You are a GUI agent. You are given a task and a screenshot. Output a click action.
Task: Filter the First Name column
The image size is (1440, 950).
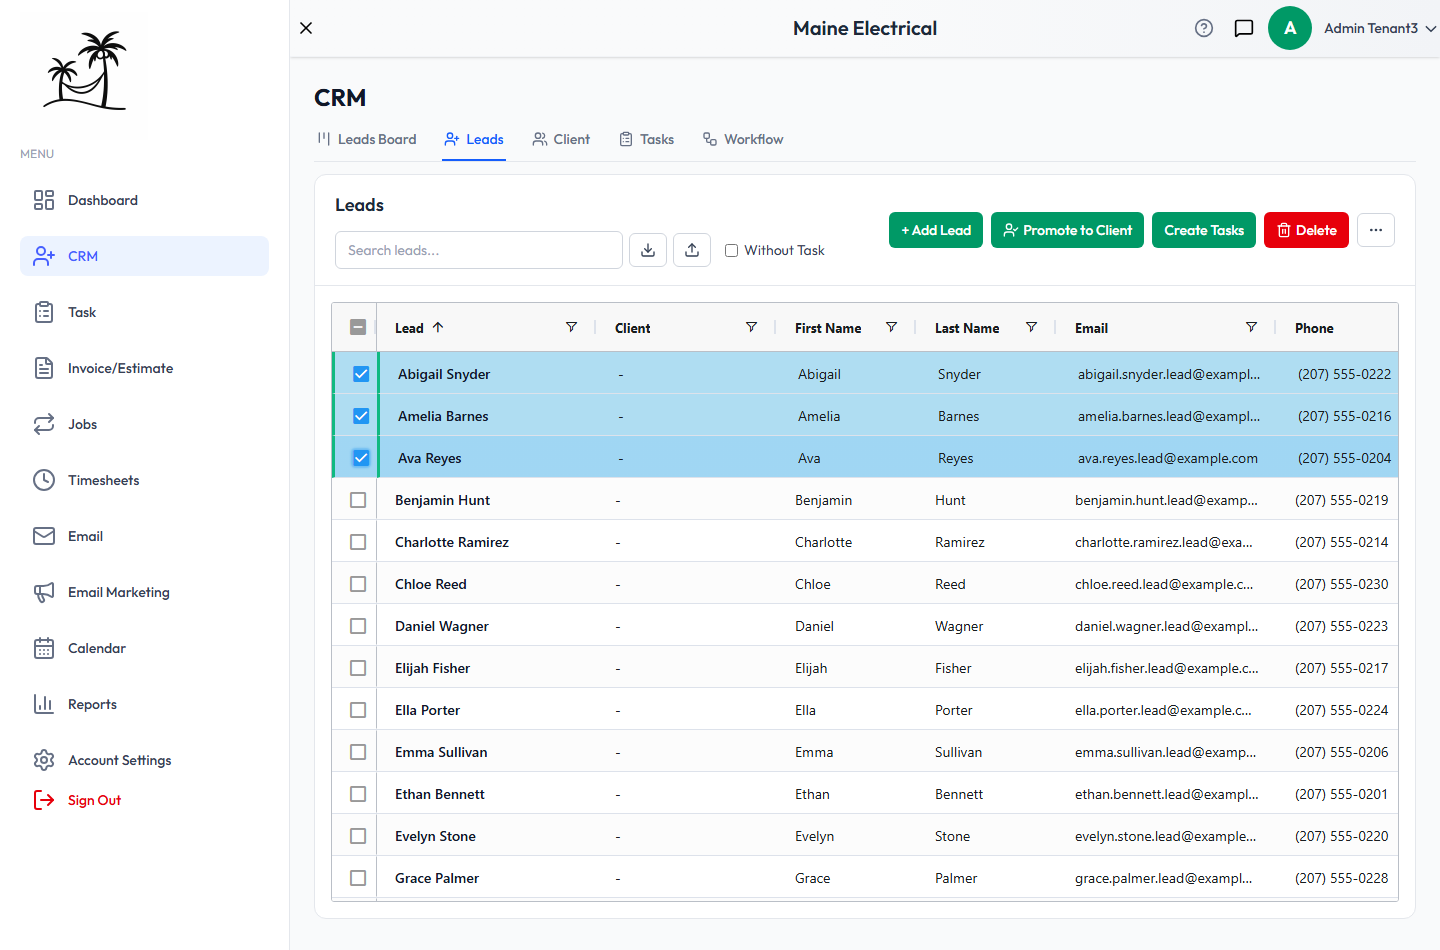point(891,327)
